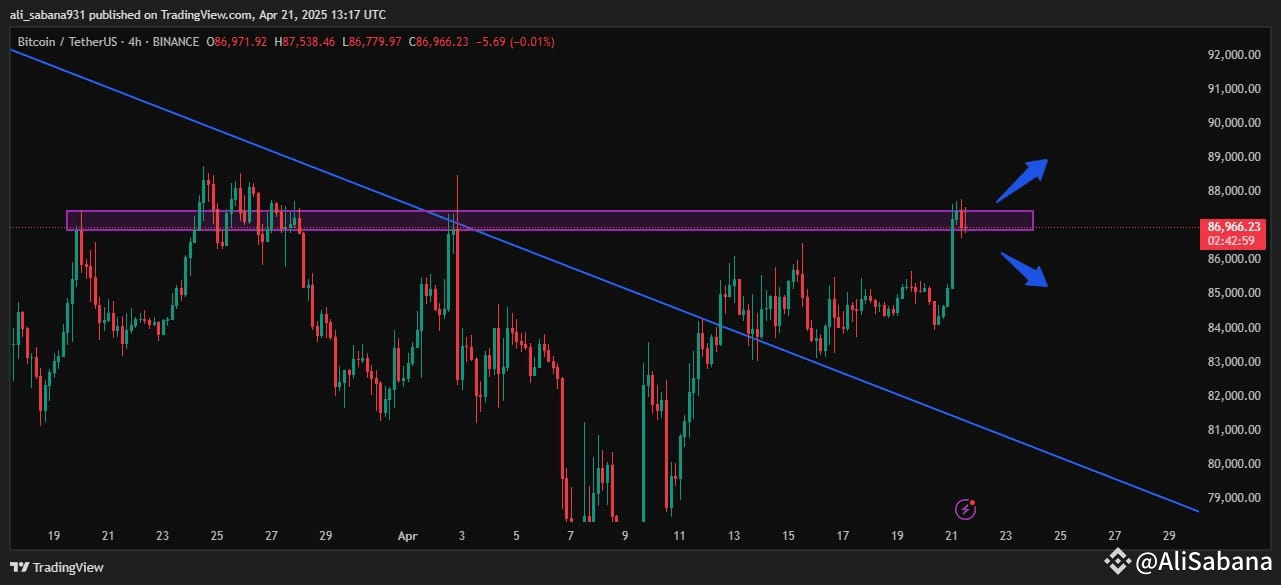Click the purple lightning event icon
The width and height of the screenshot is (1281, 585).
[966, 509]
